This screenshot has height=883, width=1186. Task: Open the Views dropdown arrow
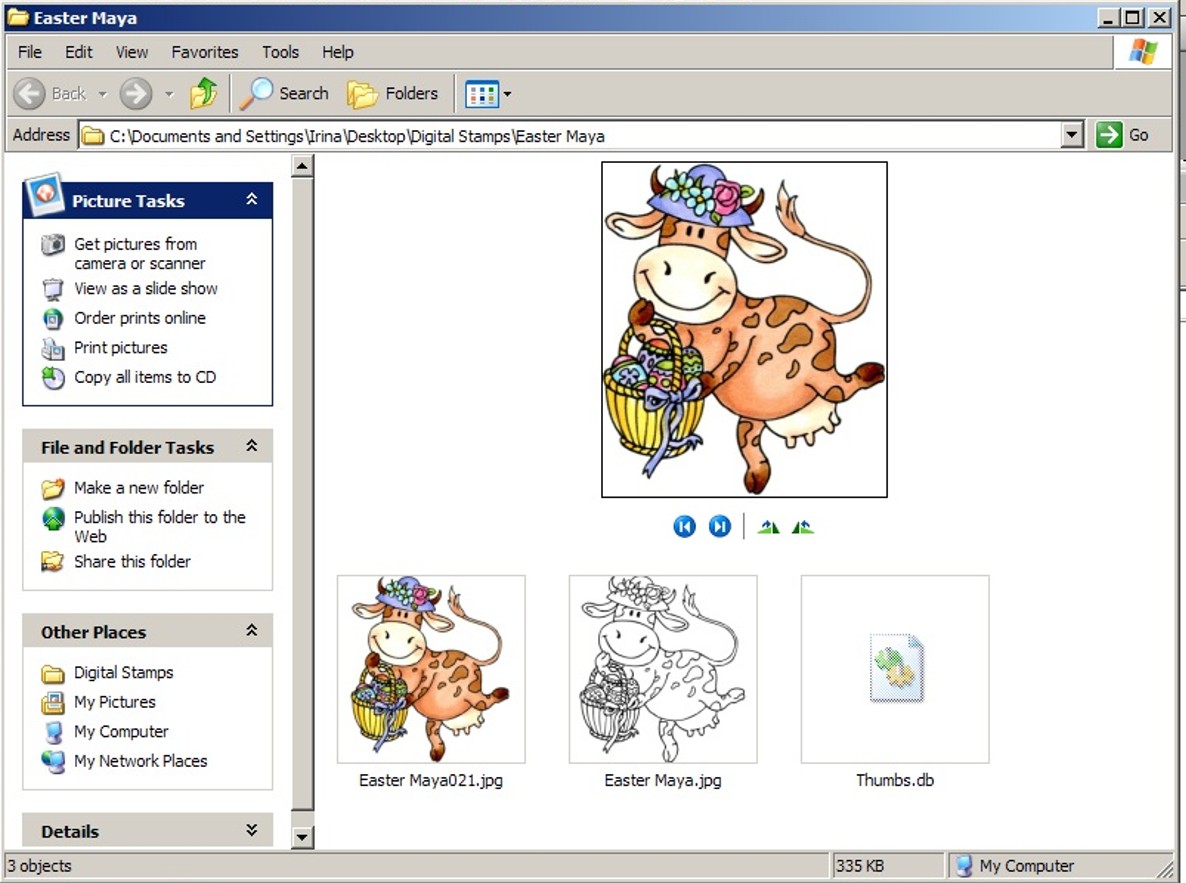(x=508, y=95)
